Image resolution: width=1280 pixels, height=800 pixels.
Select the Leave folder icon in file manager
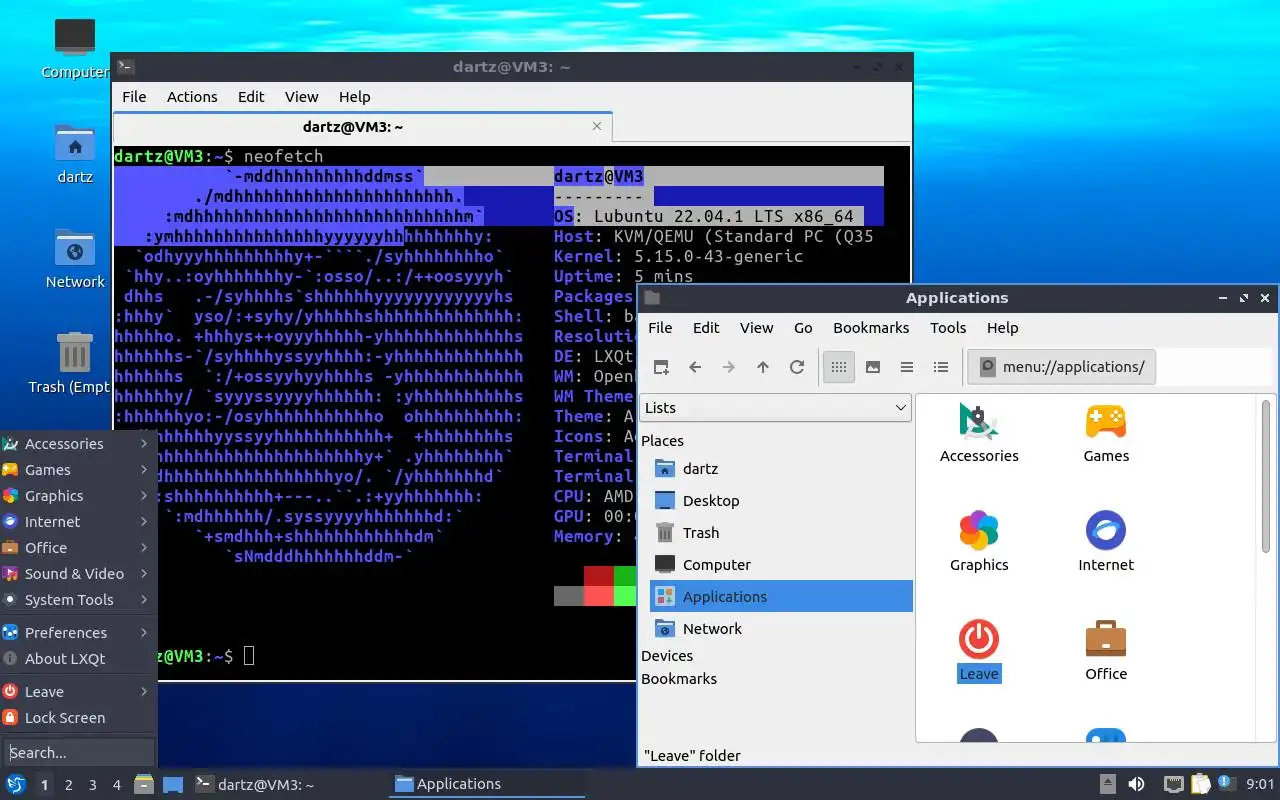point(979,650)
